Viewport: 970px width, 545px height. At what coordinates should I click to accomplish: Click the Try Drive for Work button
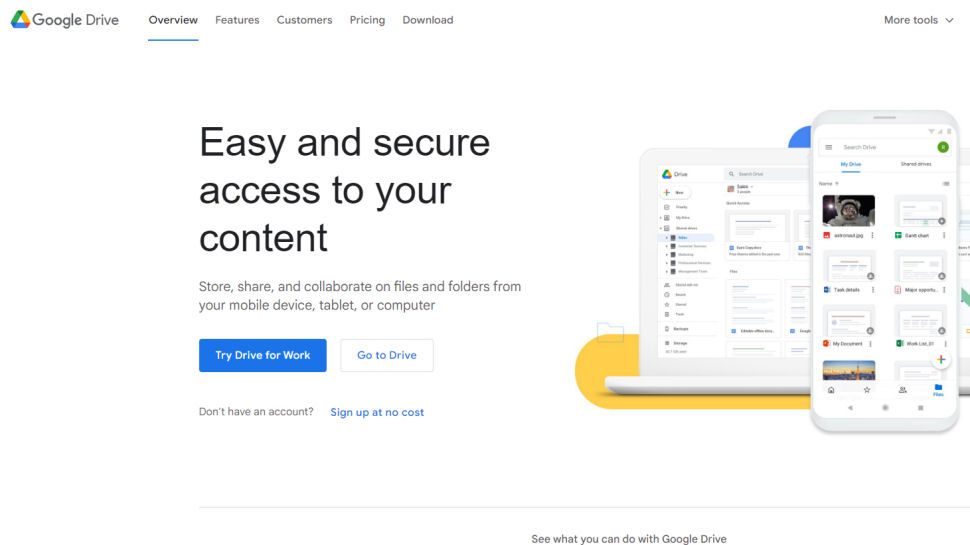(x=262, y=355)
